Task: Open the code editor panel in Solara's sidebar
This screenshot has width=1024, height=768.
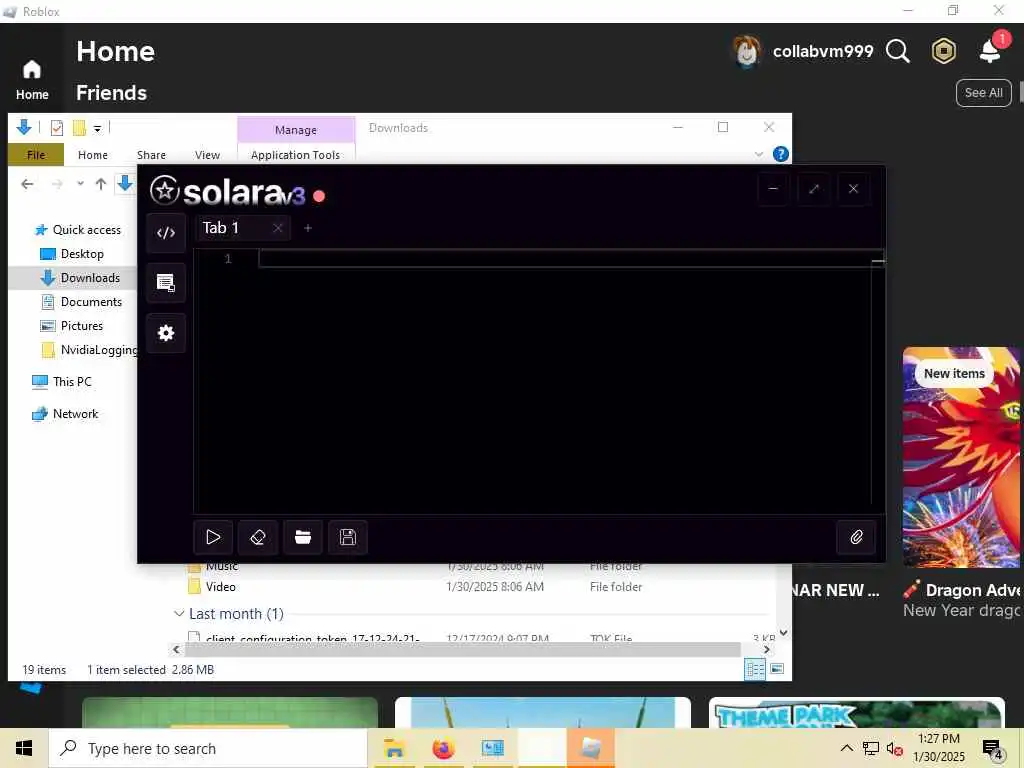Action: pyautogui.click(x=166, y=233)
